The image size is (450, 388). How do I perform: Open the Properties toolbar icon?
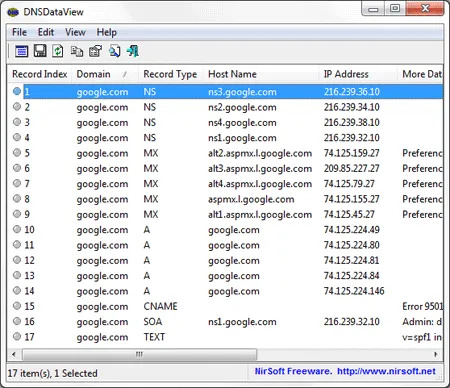point(95,51)
